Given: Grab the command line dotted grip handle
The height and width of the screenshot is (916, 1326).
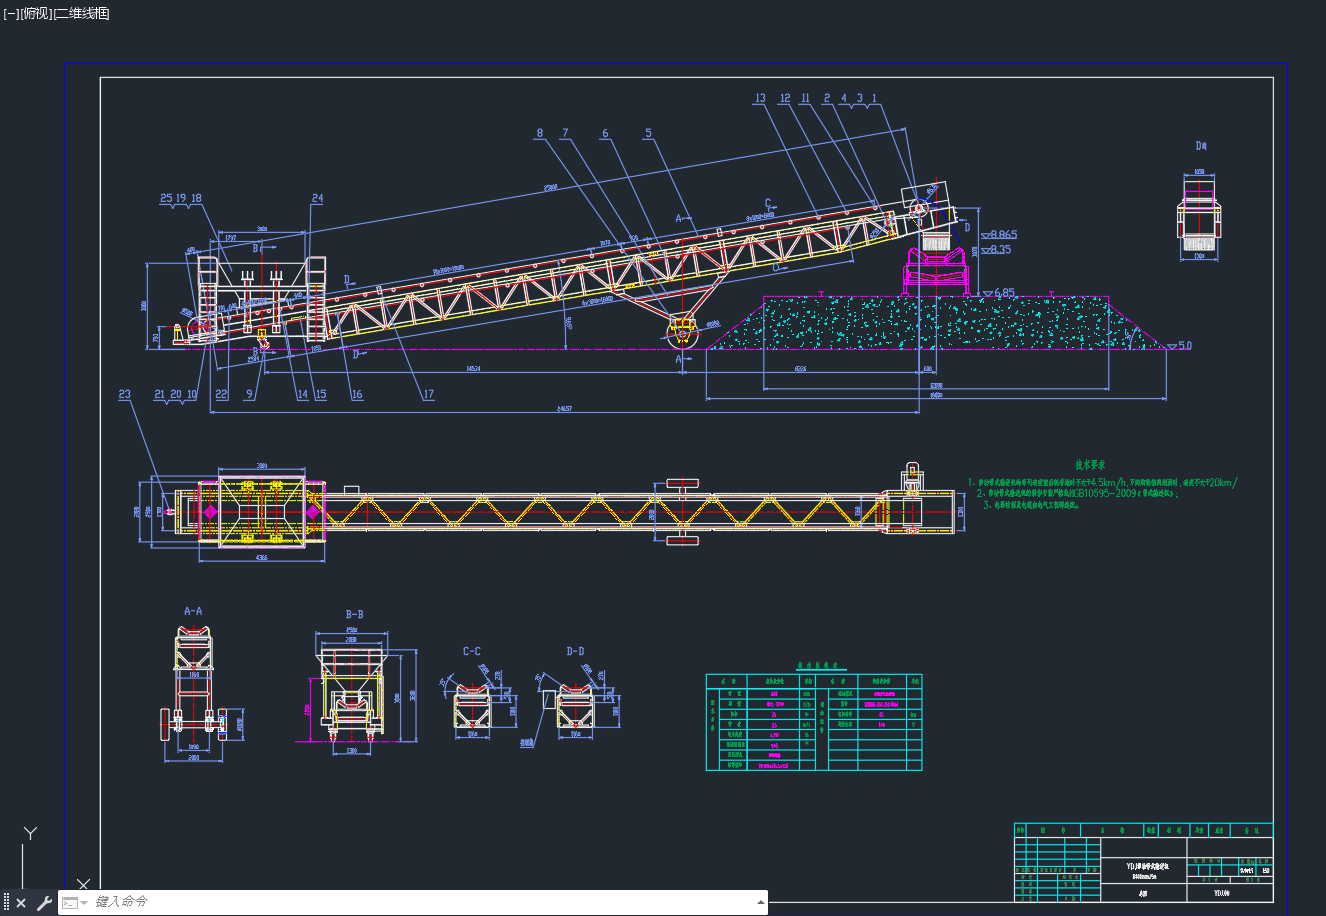Looking at the screenshot, I should click(6, 903).
